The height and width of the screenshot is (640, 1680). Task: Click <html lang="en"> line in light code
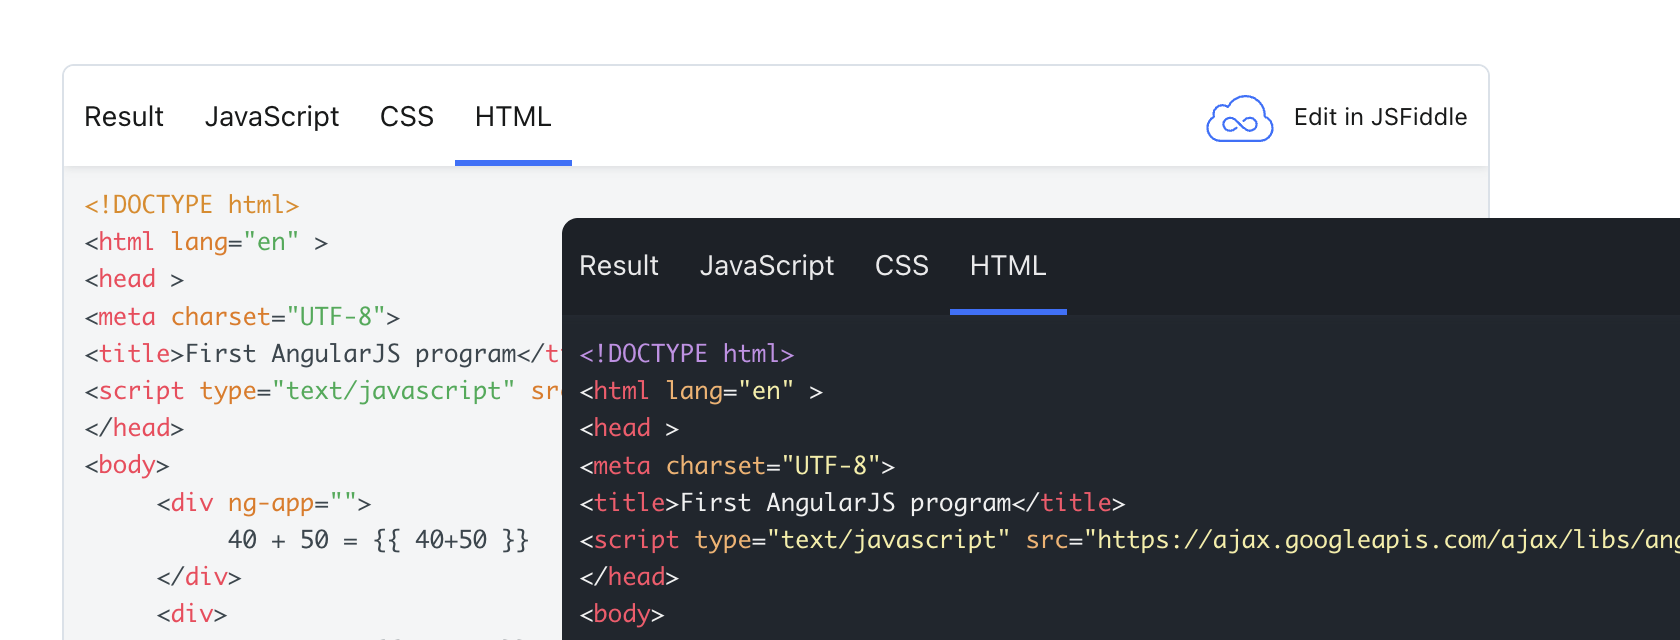(206, 242)
